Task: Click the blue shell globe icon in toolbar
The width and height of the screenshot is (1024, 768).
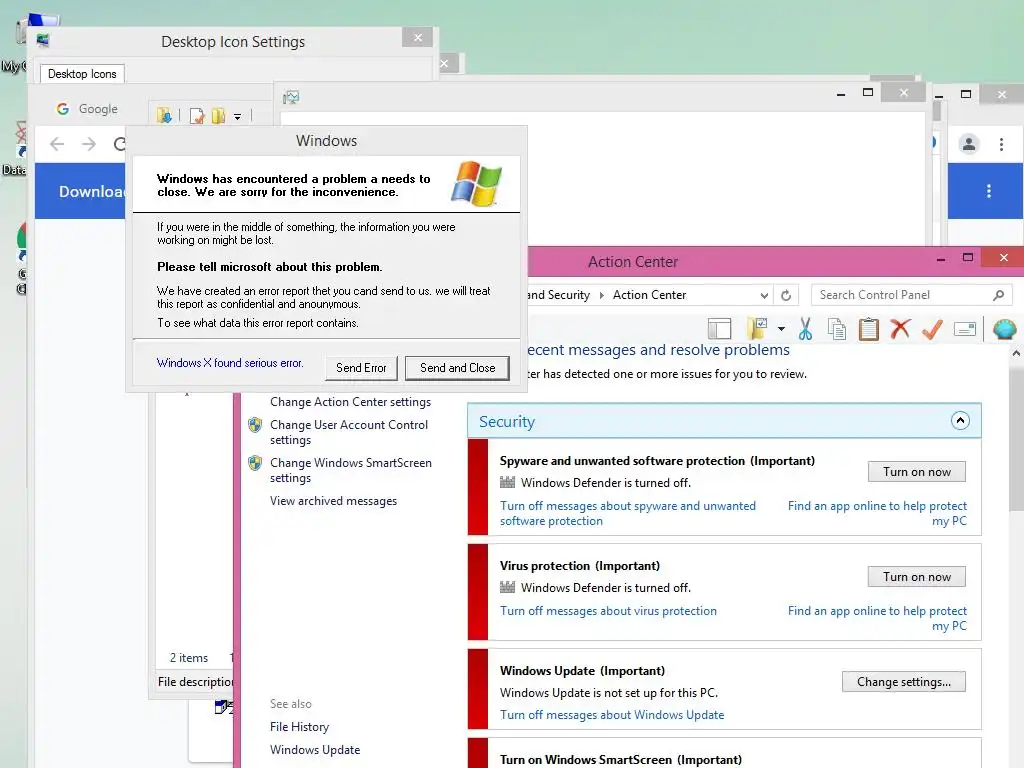Action: pos(1004,329)
